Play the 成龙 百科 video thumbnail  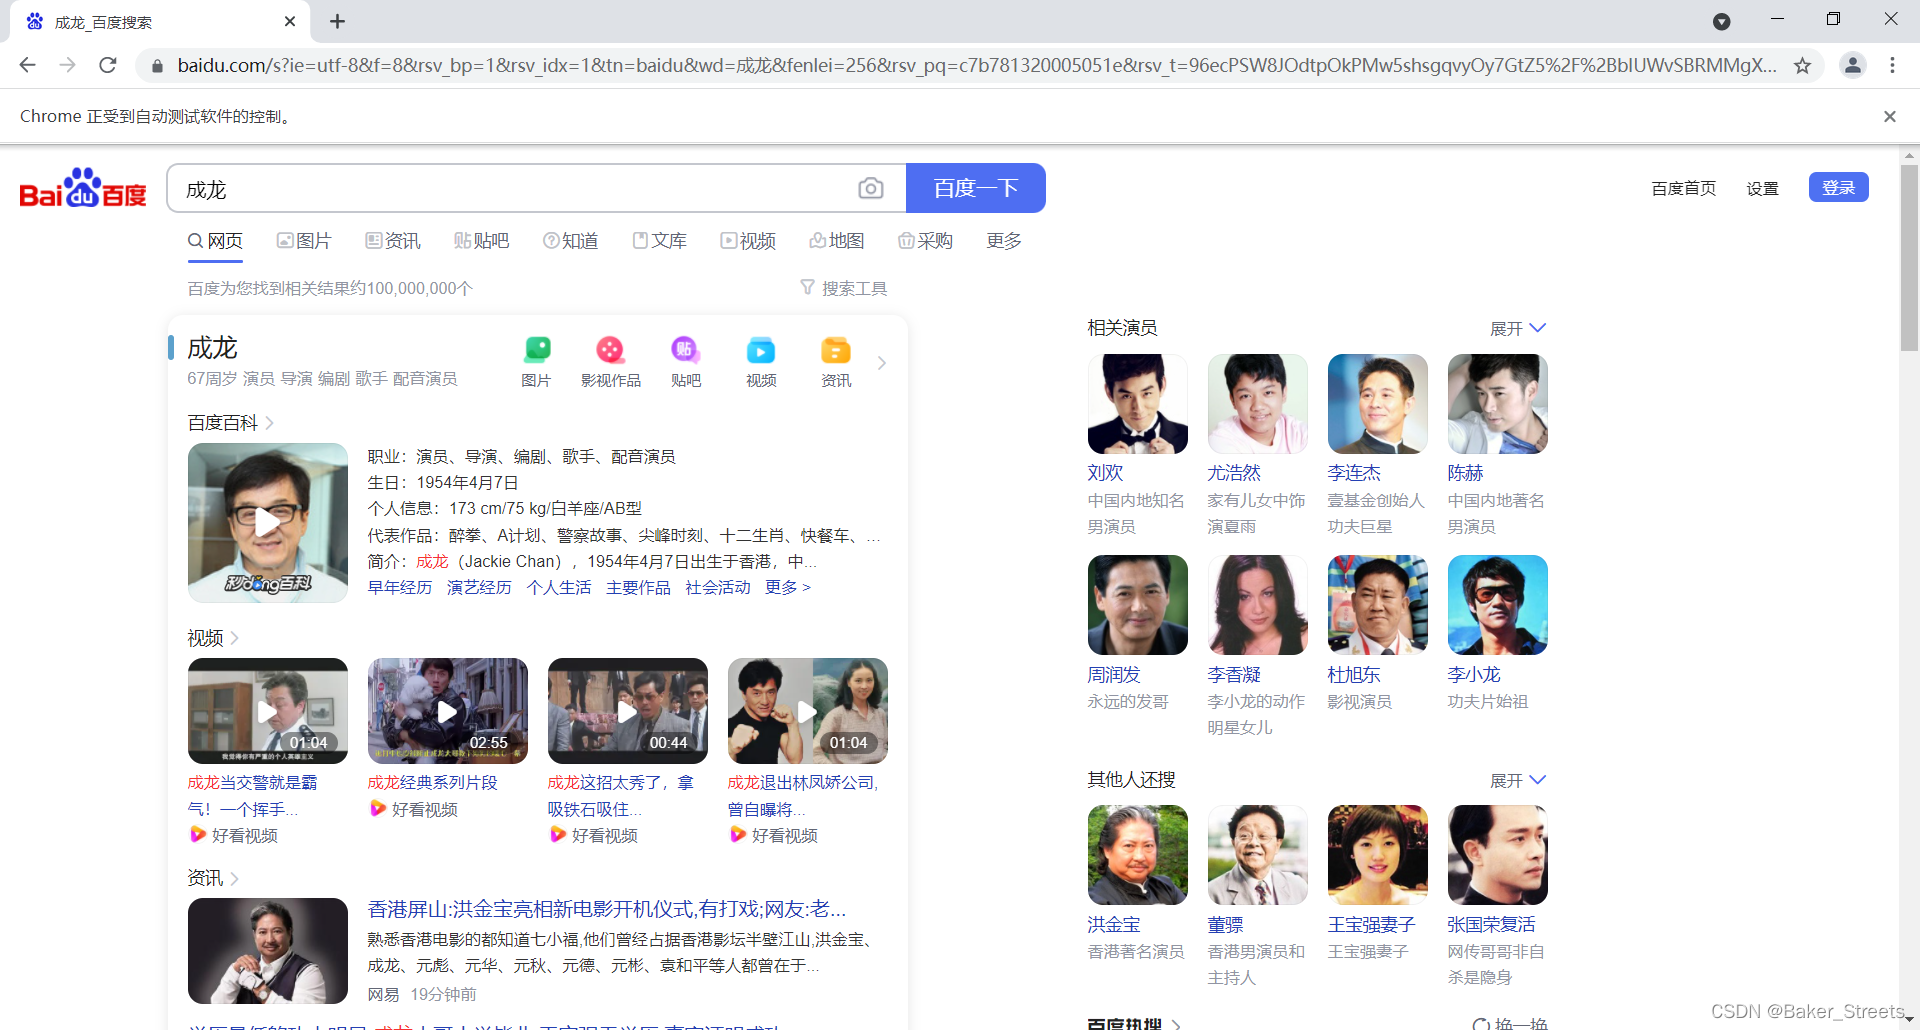click(x=267, y=522)
